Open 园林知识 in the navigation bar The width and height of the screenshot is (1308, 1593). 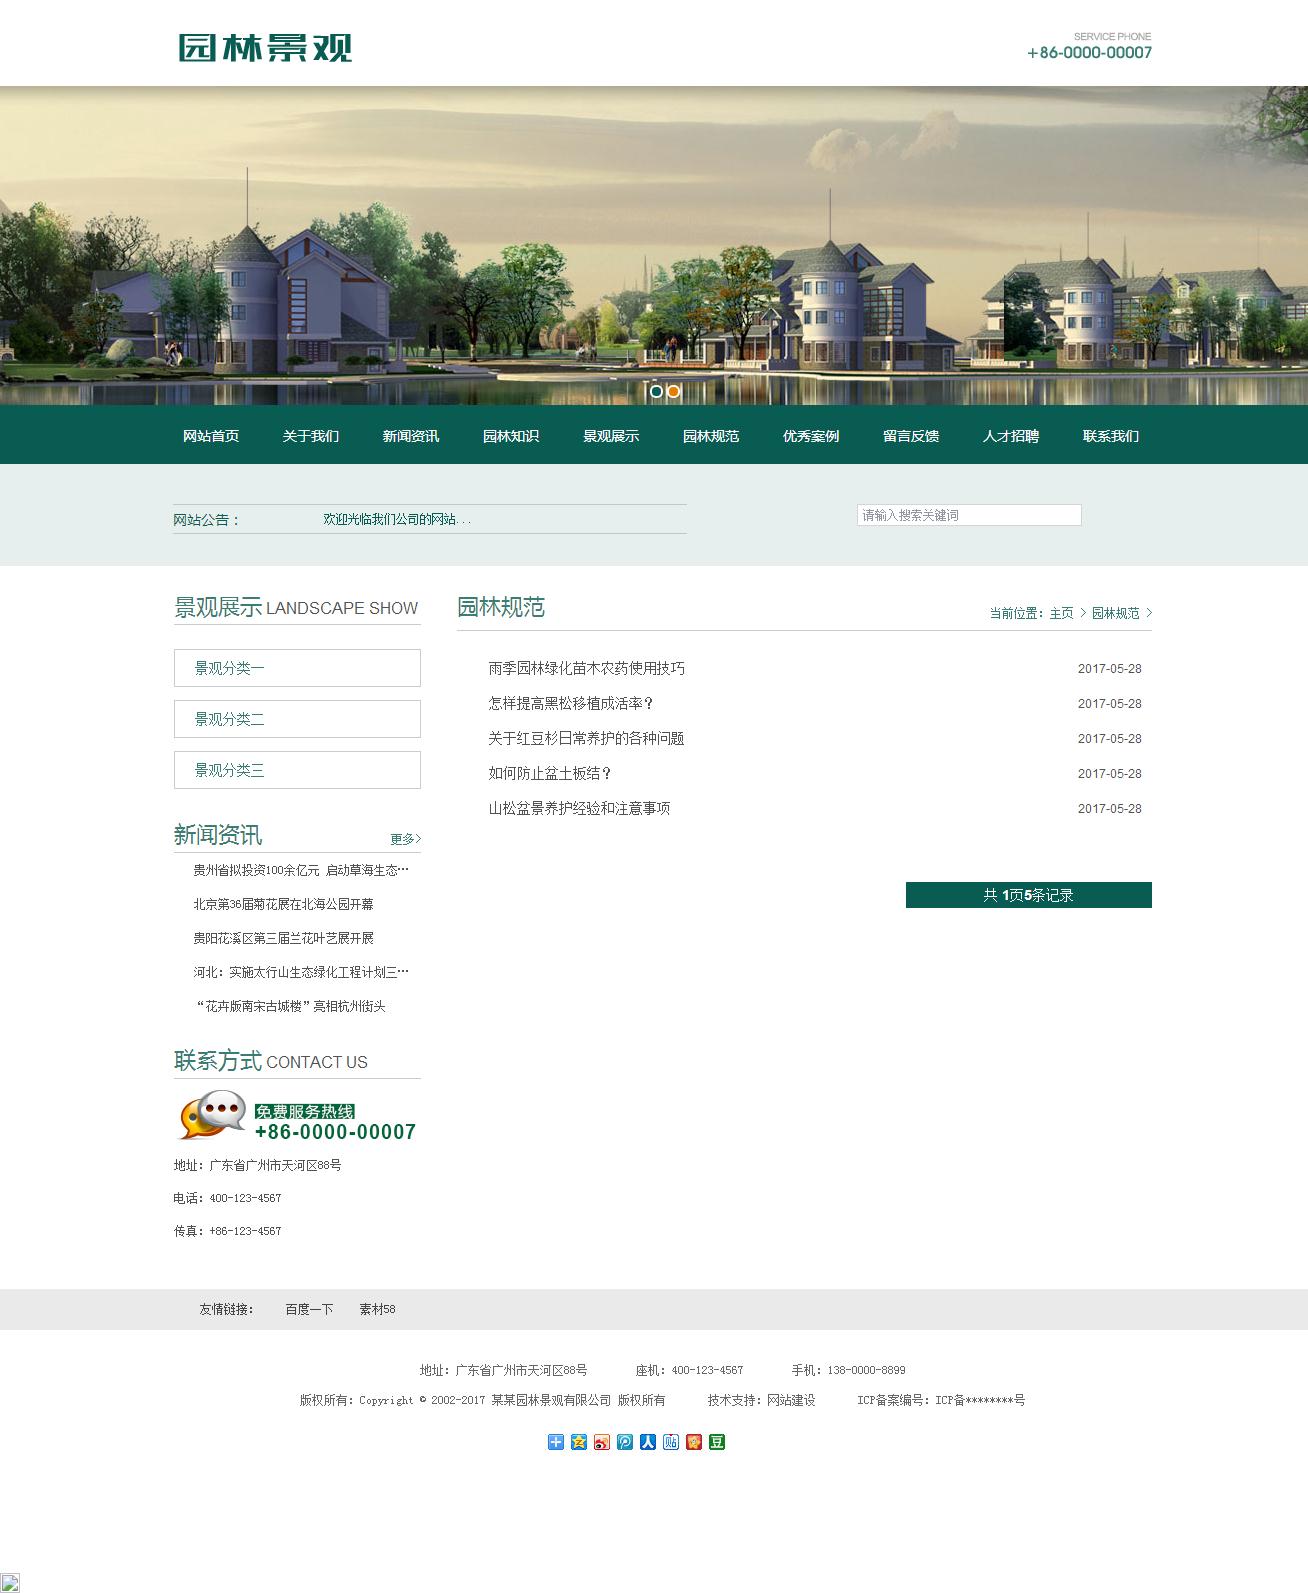click(x=510, y=436)
